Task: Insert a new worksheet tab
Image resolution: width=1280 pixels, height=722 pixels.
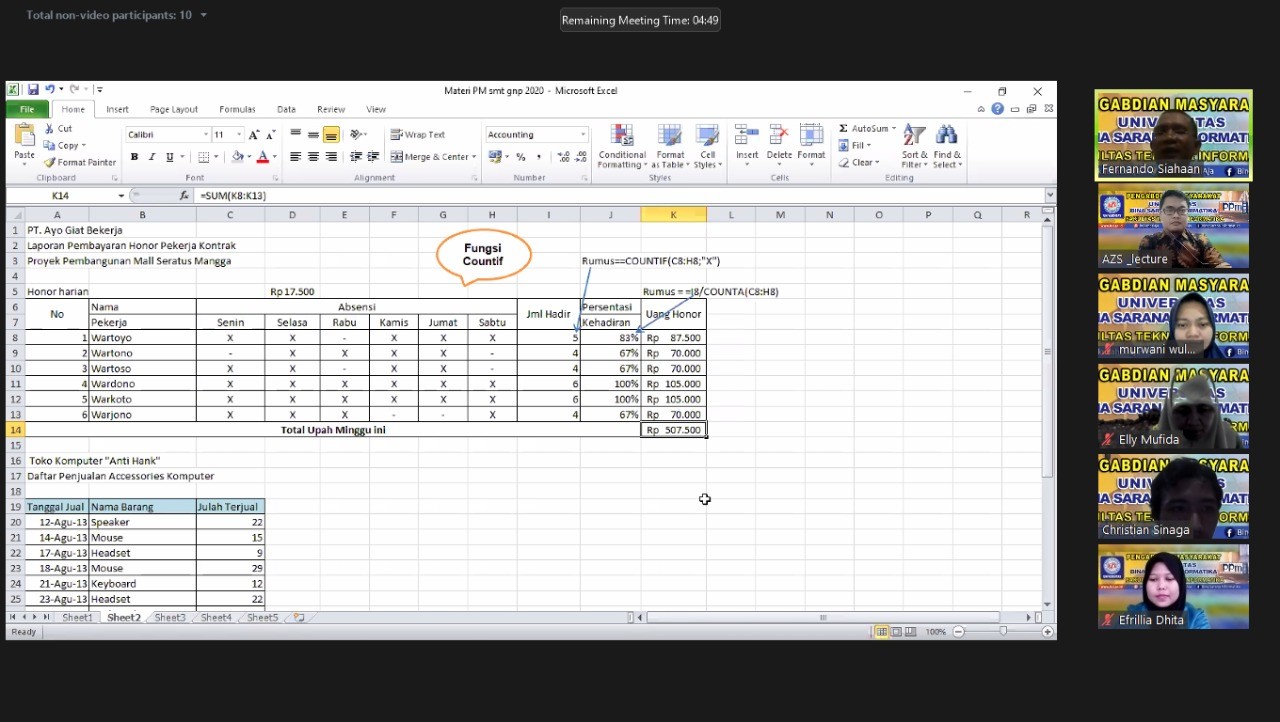Action: [298, 618]
